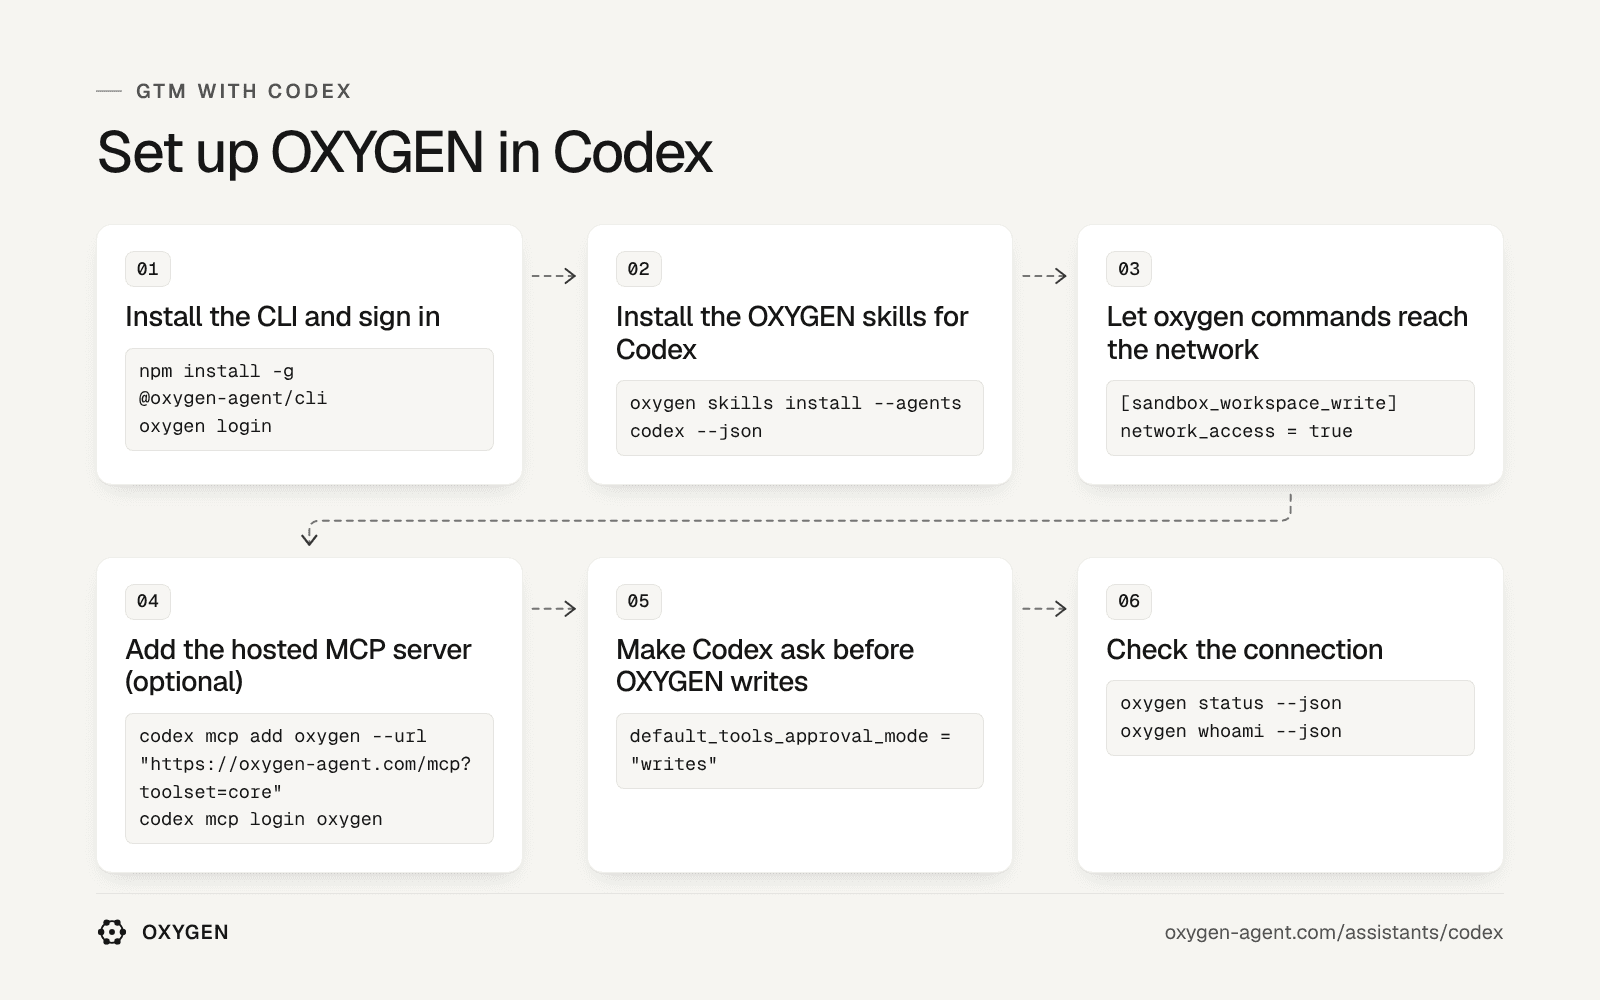Click the 'https://oxygen-agent.com/mcp?' URL line
This screenshot has height=1000, width=1600.
tap(305, 764)
